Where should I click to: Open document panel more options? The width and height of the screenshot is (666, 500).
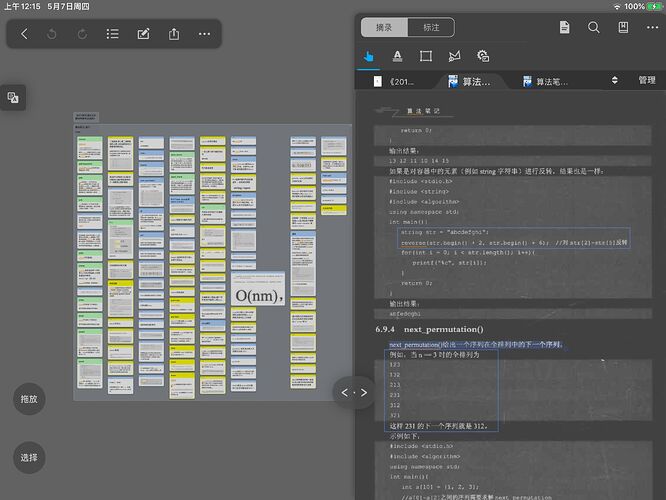coord(652,28)
